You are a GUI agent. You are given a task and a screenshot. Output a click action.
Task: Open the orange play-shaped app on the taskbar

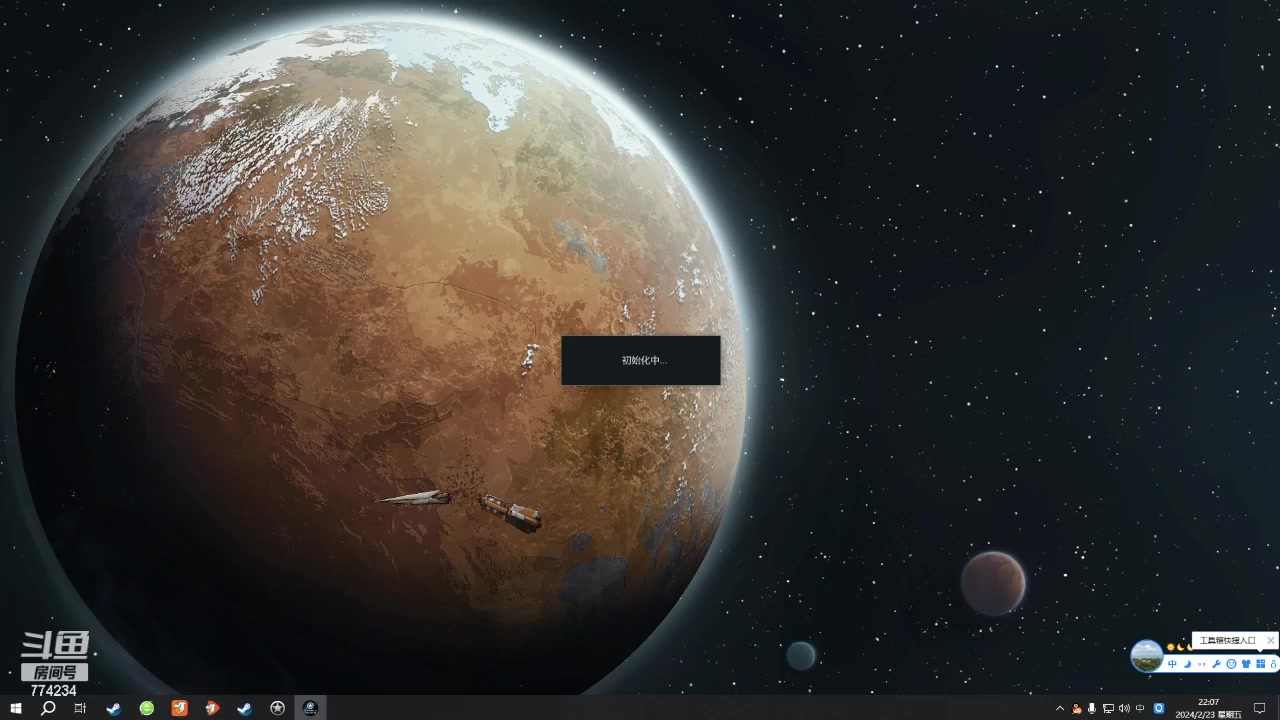coord(212,708)
